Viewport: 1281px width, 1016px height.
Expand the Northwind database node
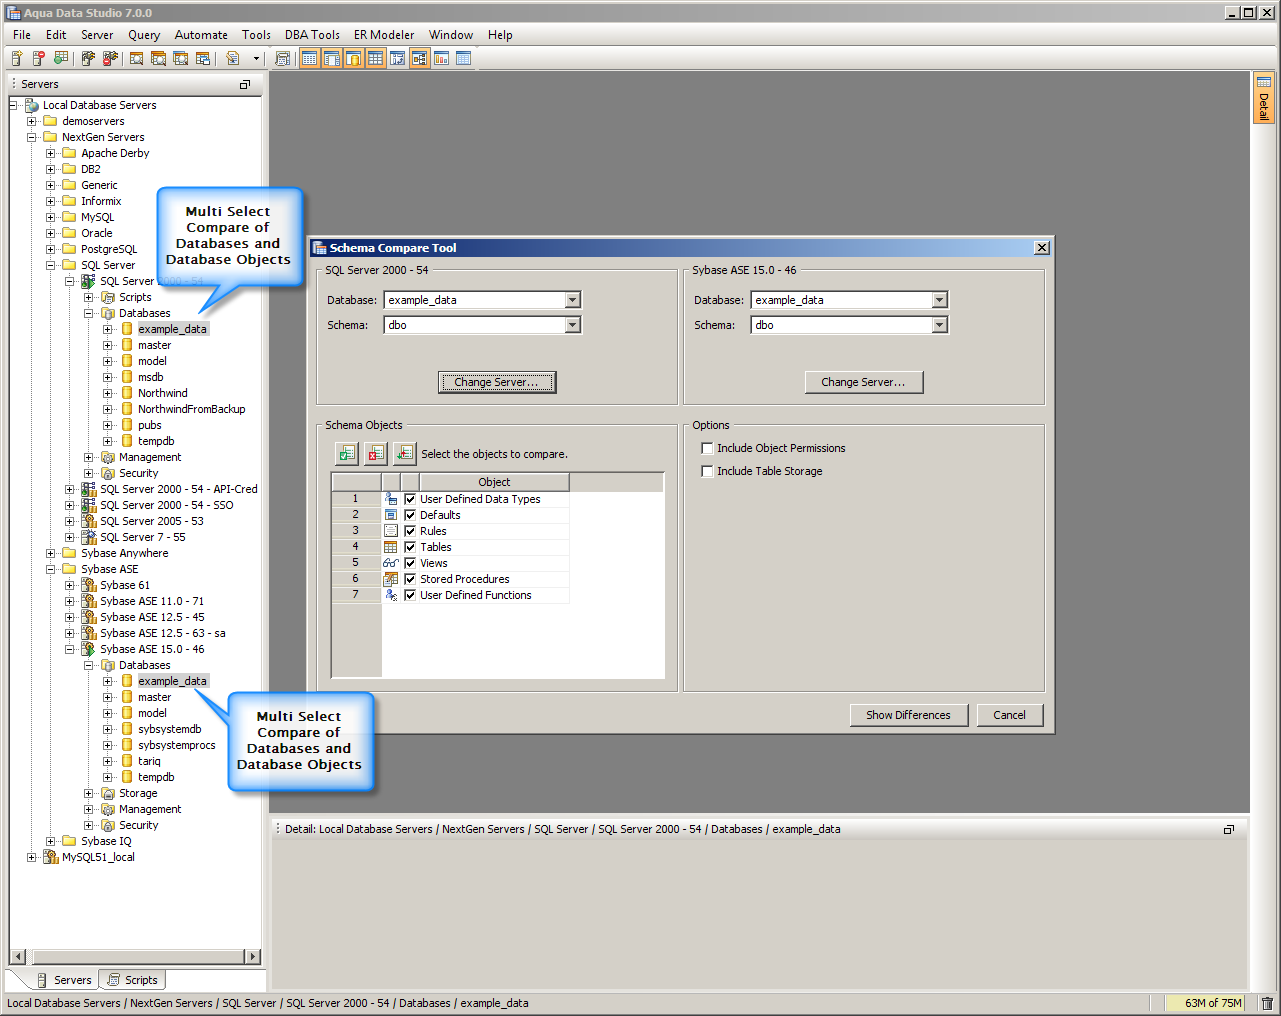[108, 393]
